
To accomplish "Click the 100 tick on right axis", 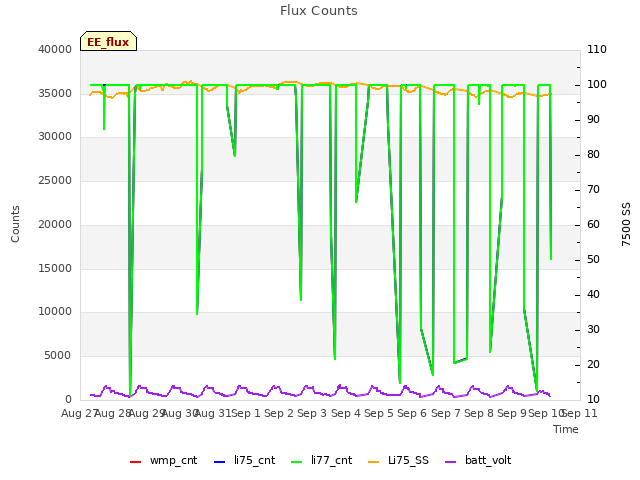I will click(x=597, y=84).
